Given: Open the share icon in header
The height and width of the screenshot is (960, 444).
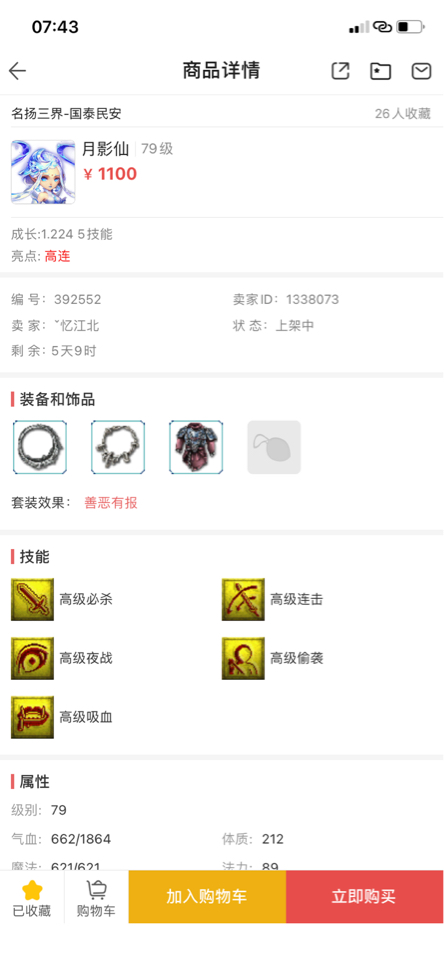Looking at the screenshot, I should (x=341, y=71).
